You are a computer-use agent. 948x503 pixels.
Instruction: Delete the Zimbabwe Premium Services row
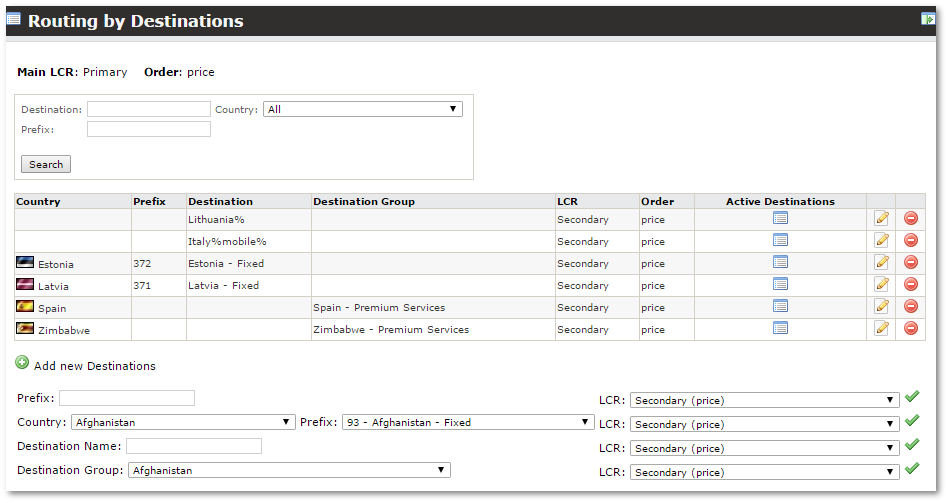(x=910, y=328)
